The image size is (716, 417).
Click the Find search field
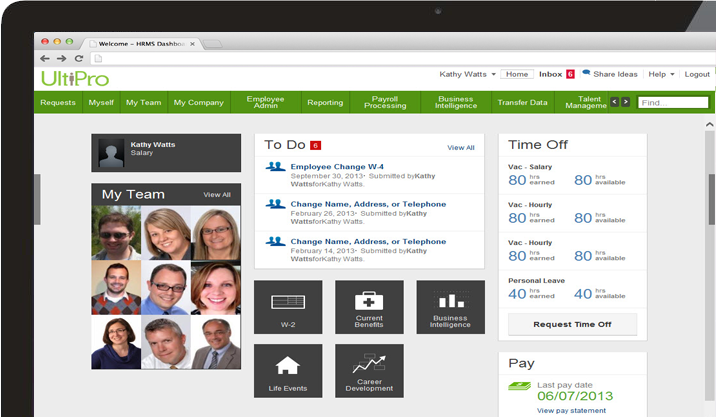tap(673, 102)
